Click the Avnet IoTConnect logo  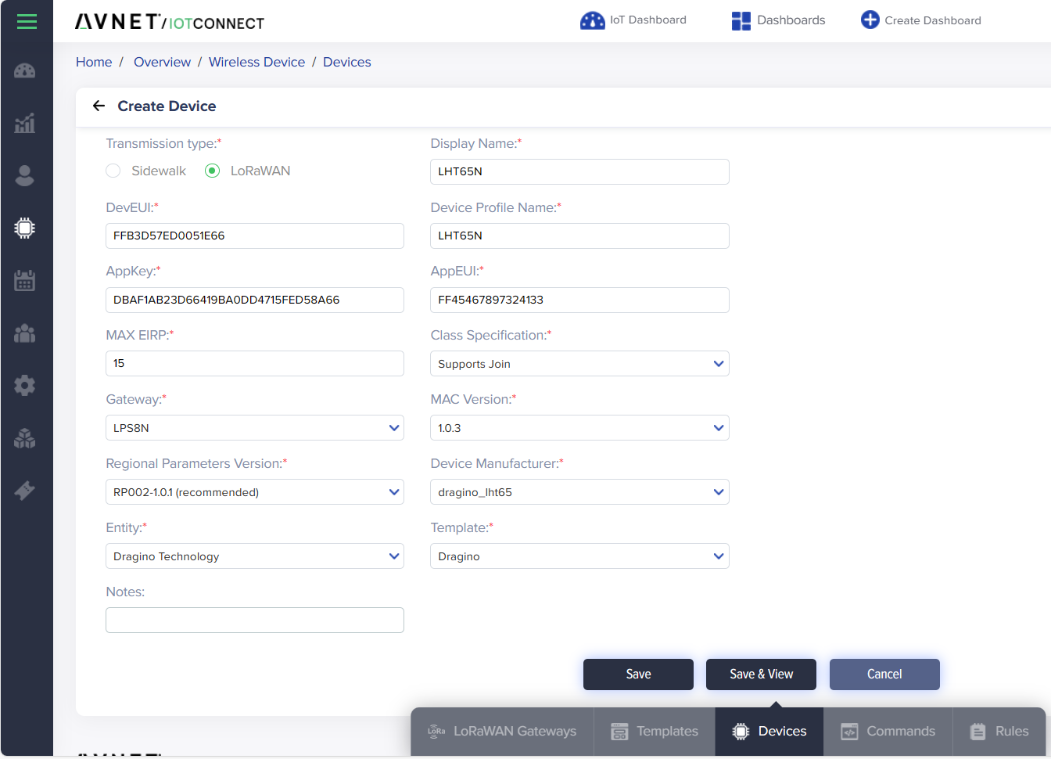[170, 22]
